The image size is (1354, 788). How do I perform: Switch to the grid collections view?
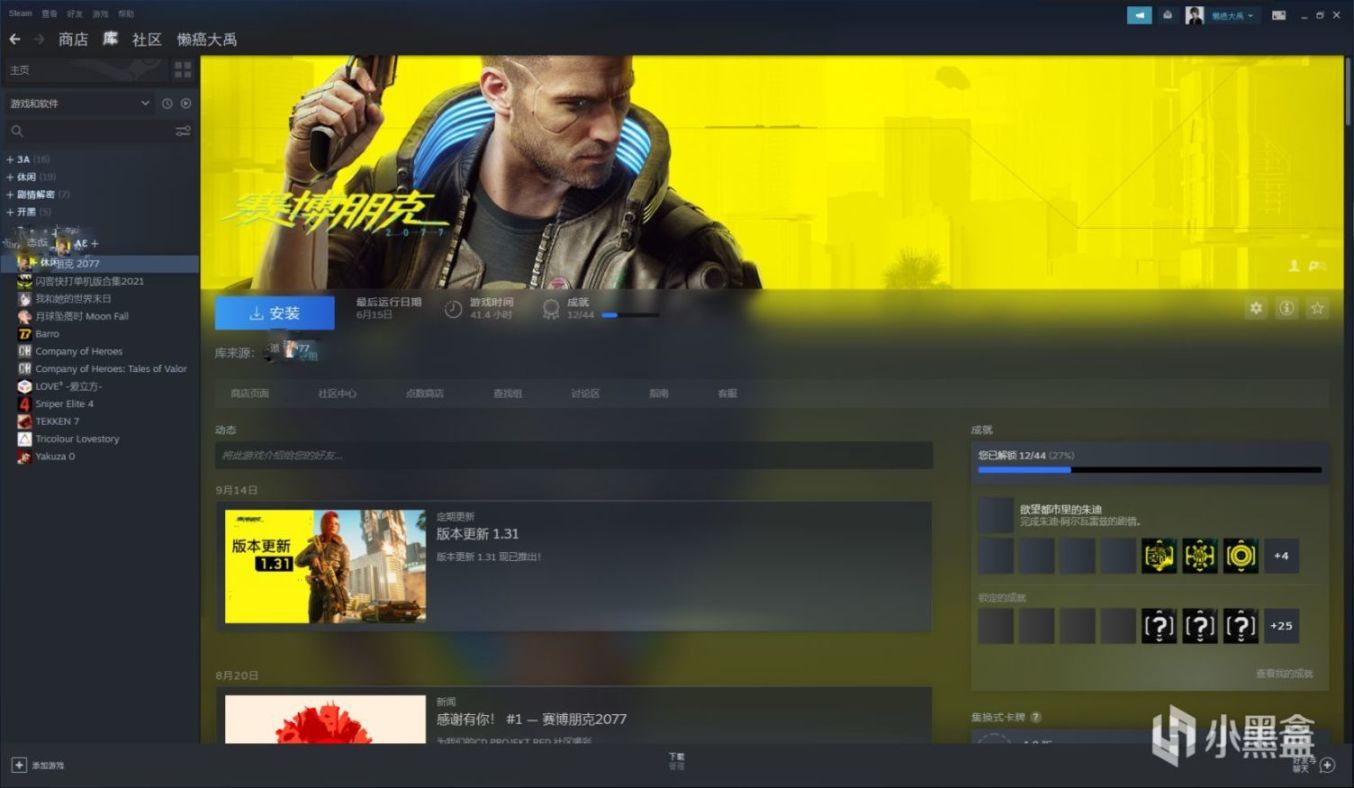(183, 69)
